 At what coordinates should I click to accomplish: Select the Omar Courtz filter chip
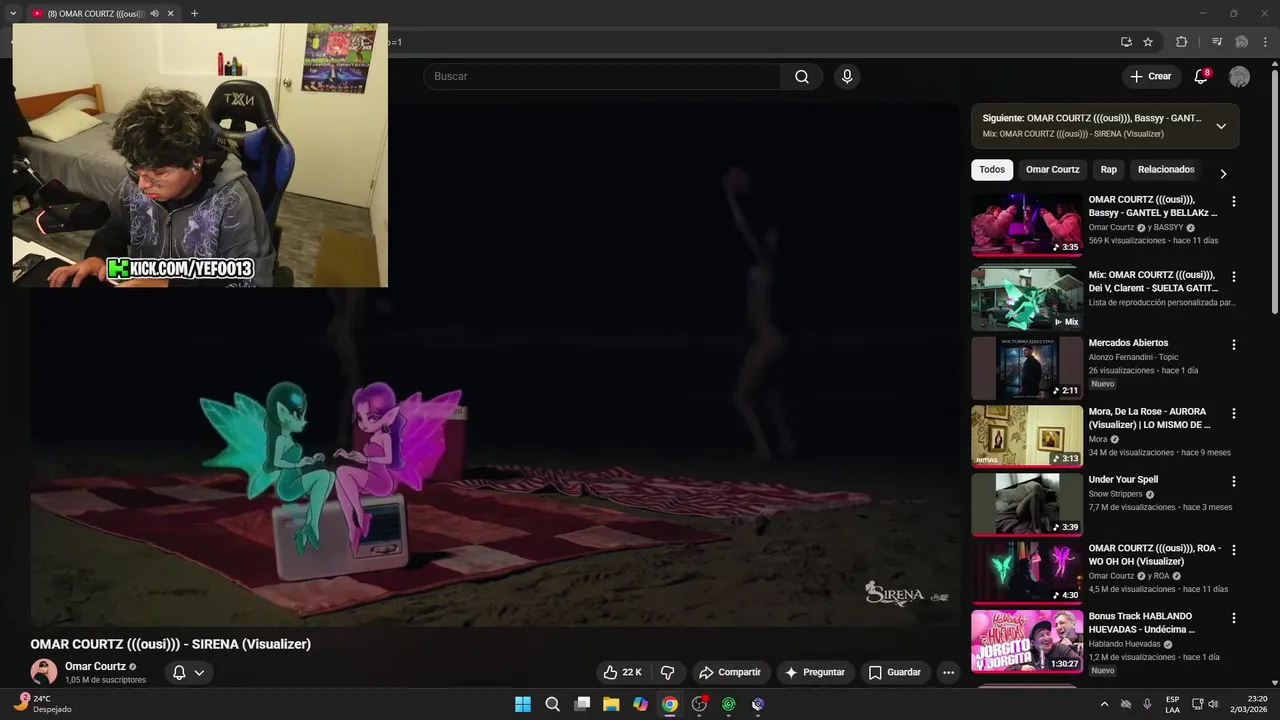[1053, 170]
